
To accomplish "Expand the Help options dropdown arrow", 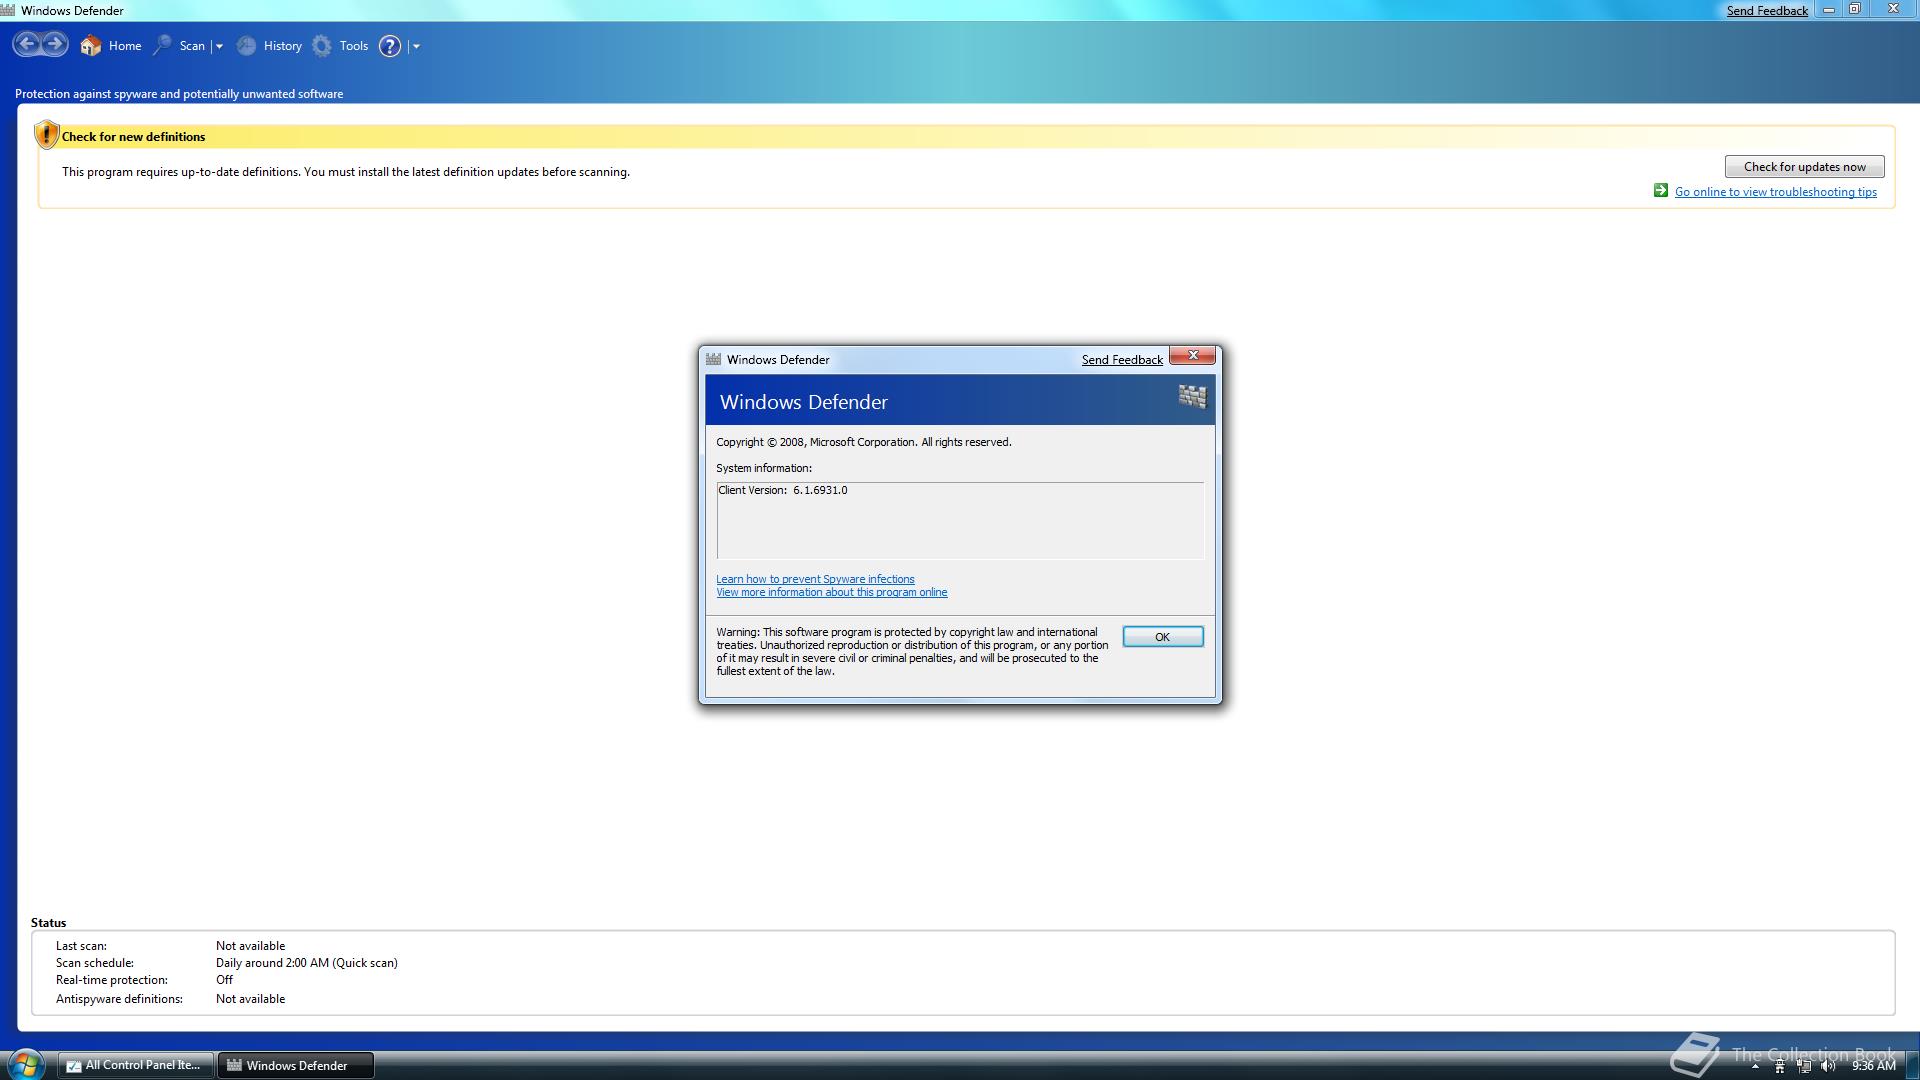I will (416, 46).
